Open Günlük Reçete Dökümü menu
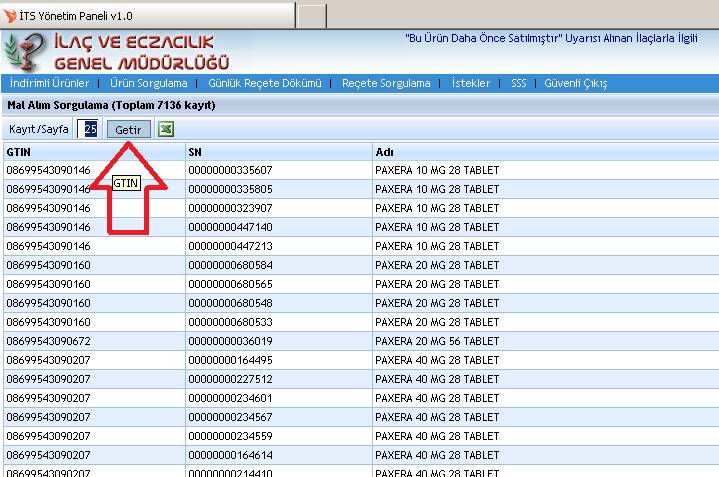Image resolution: width=719 pixels, height=477 pixels. coord(265,83)
